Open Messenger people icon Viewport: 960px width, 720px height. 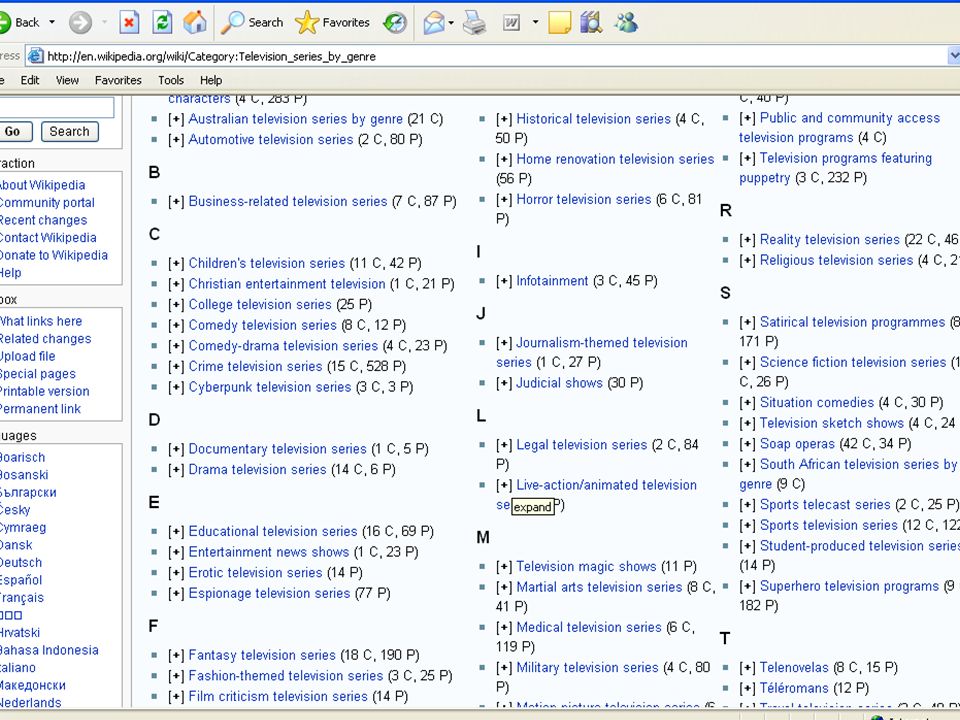626,23
